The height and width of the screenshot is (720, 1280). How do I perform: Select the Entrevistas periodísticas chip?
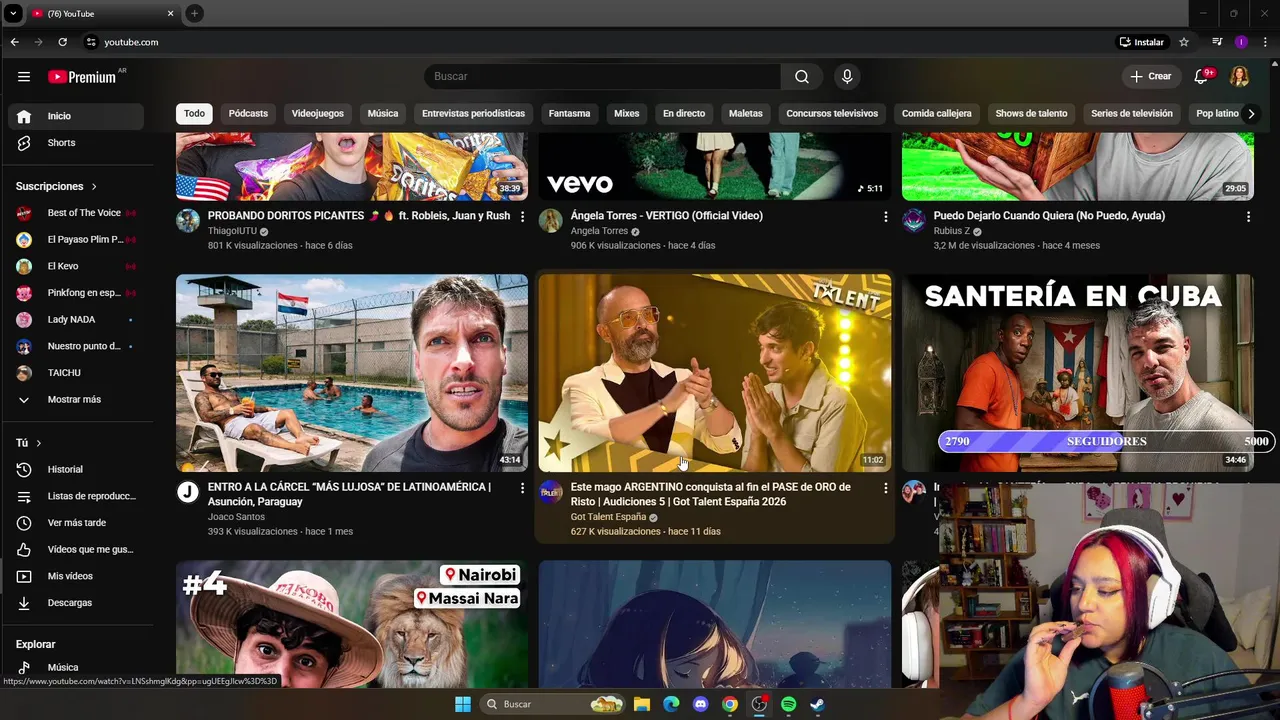coord(473,114)
